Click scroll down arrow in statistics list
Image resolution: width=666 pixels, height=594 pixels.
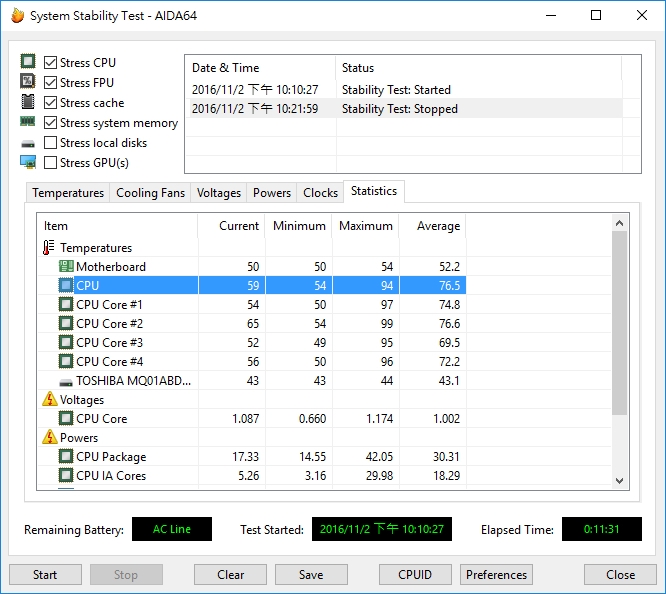pyautogui.click(x=619, y=481)
